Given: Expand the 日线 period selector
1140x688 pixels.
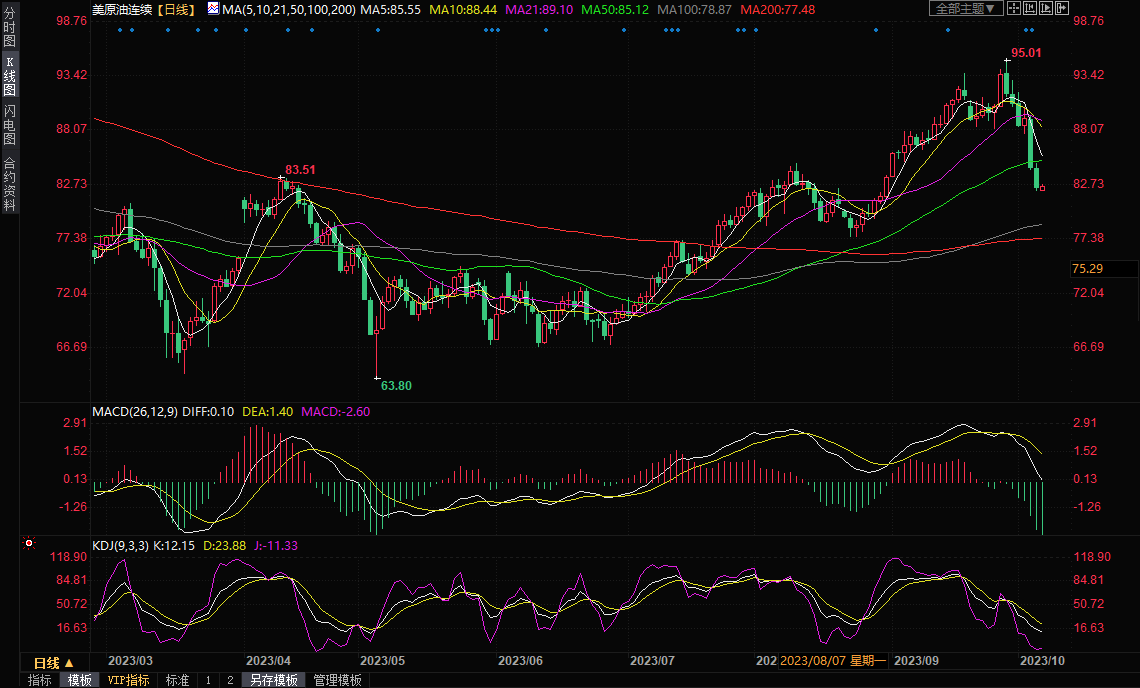Looking at the screenshot, I should point(54,663).
